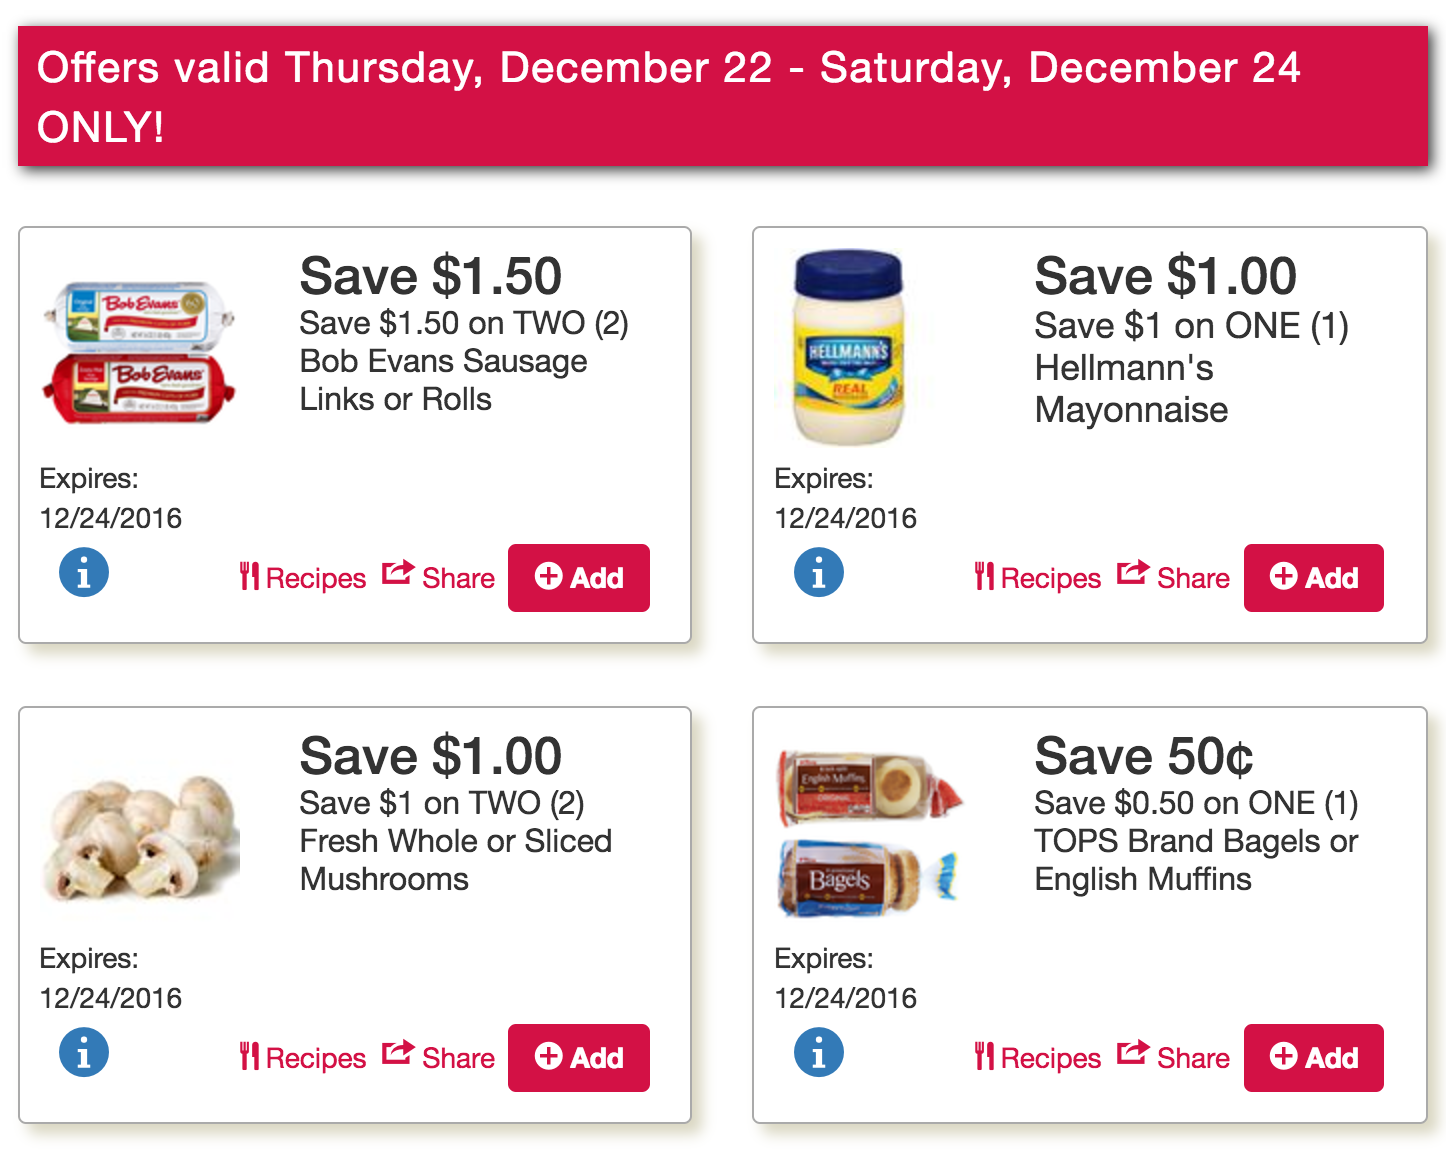Image resolution: width=1446 pixels, height=1174 pixels.
Task: Open info icon for Mushrooms coupon
Action: point(84,1053)
